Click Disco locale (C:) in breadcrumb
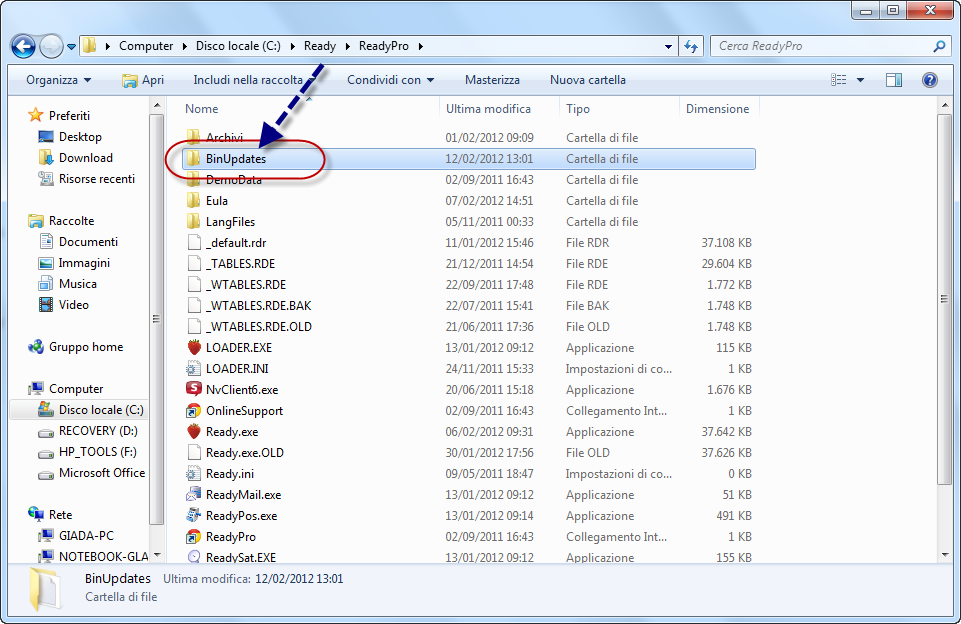961x624 pixels. (238, 46)
